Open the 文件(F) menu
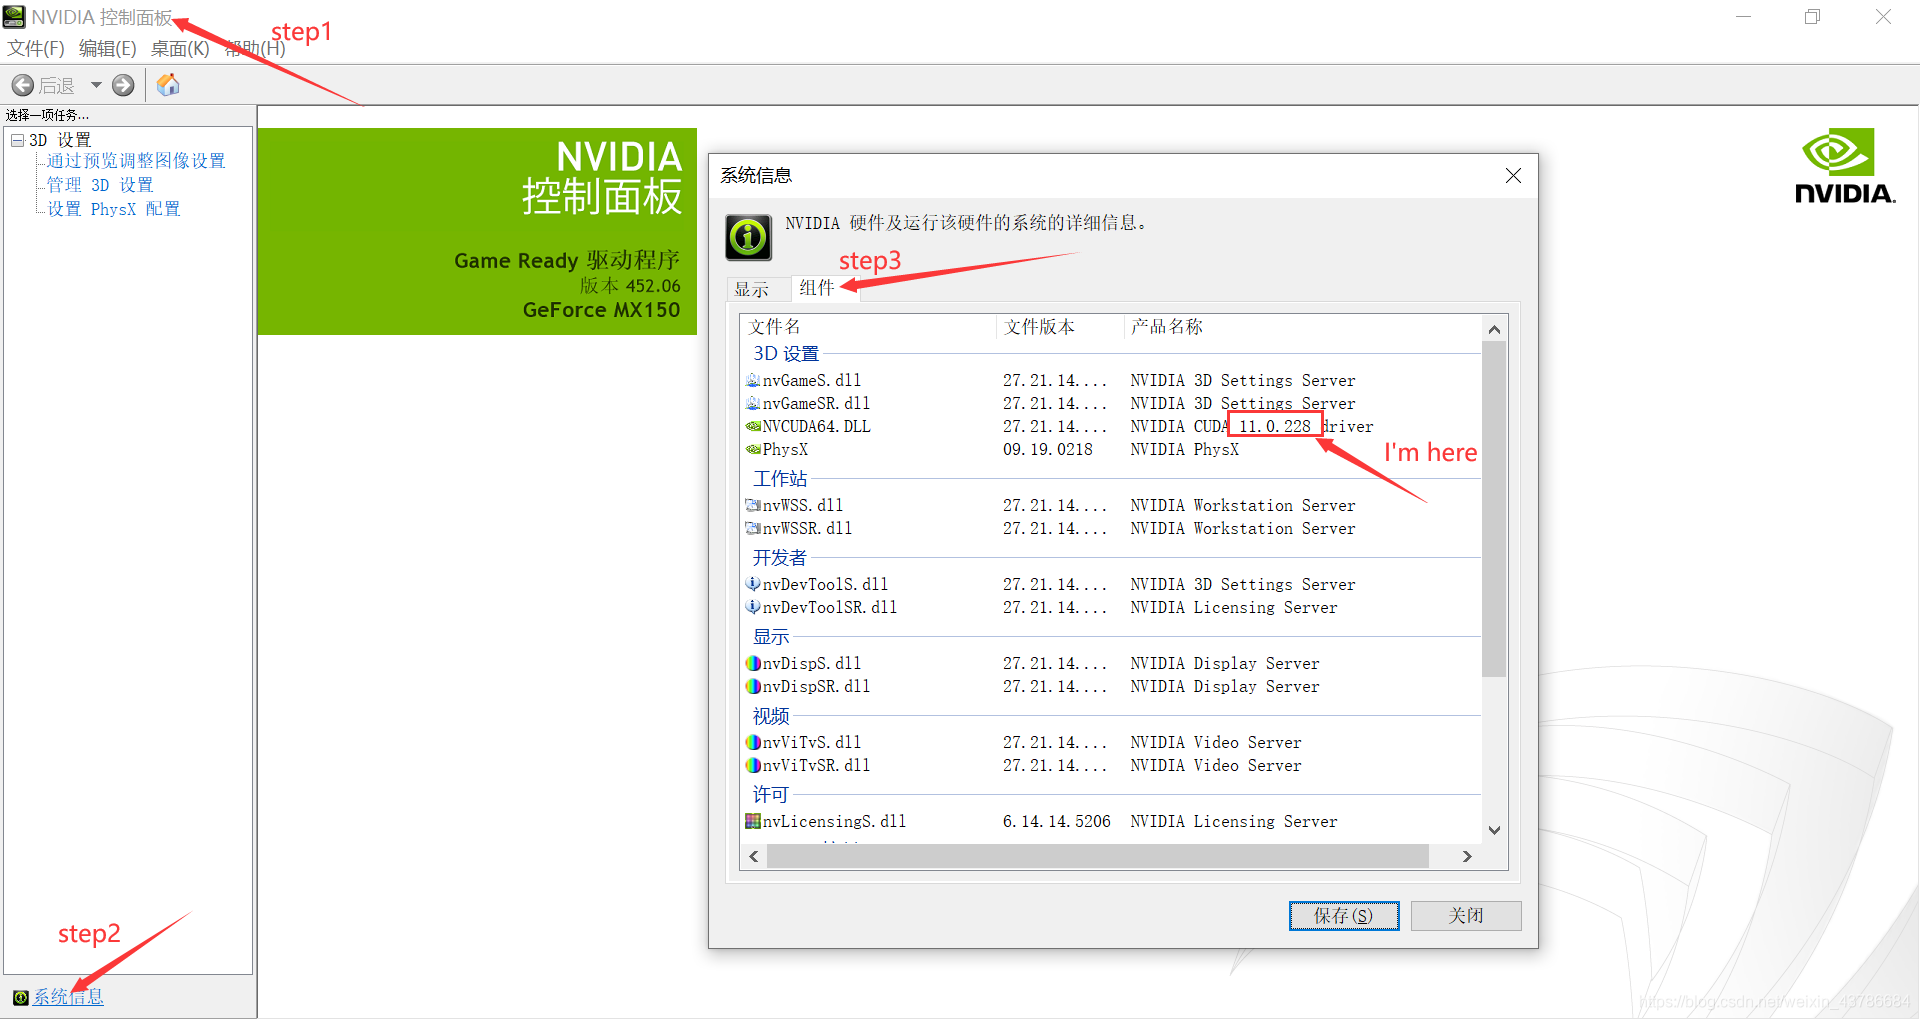1920x1020 pixels. 36,48
